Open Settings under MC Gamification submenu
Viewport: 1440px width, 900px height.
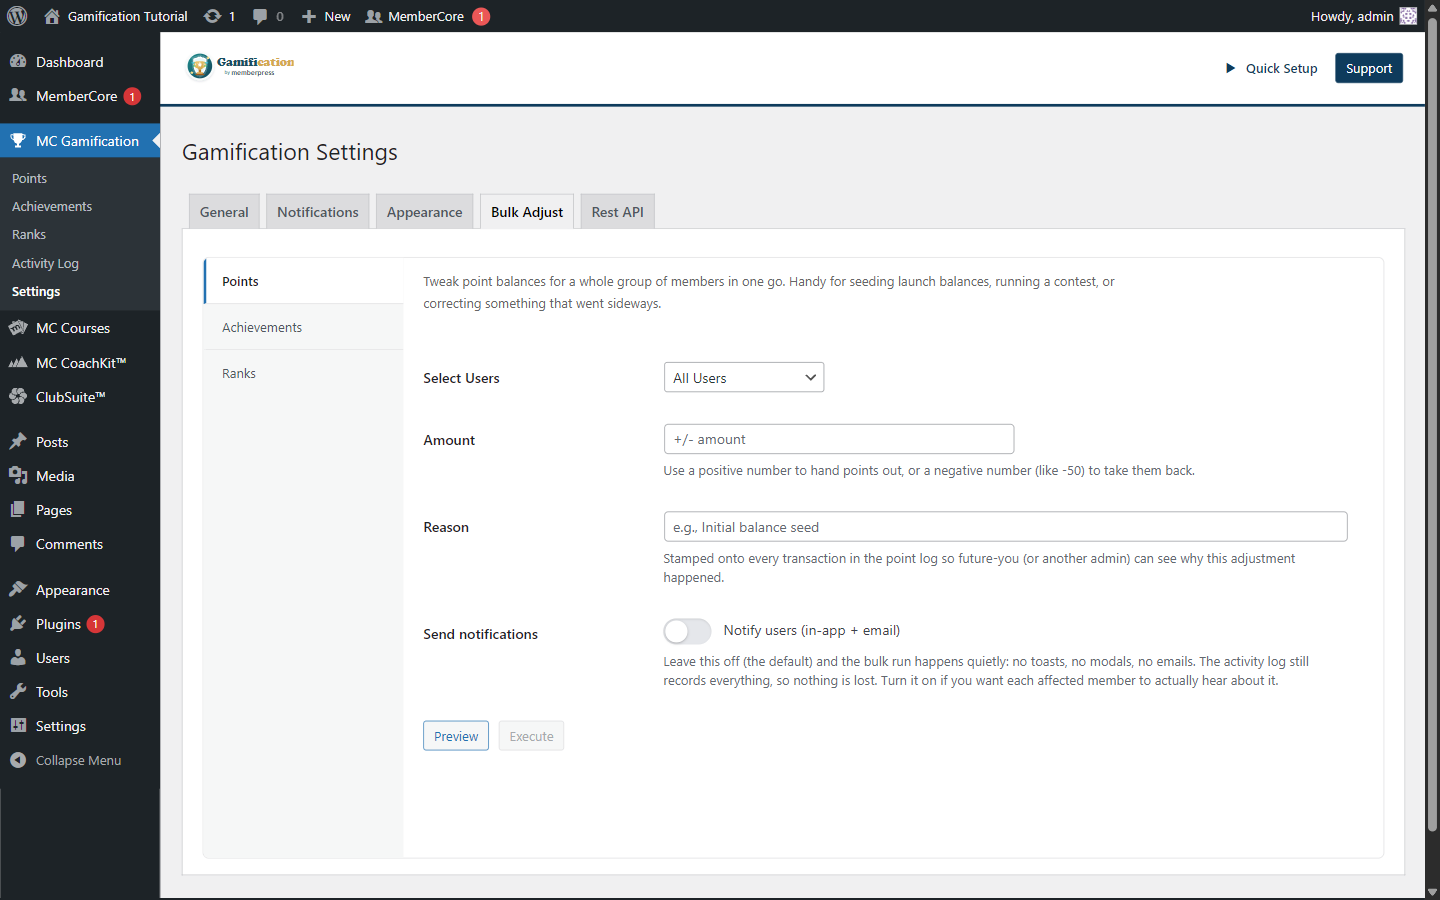[36, 291]
